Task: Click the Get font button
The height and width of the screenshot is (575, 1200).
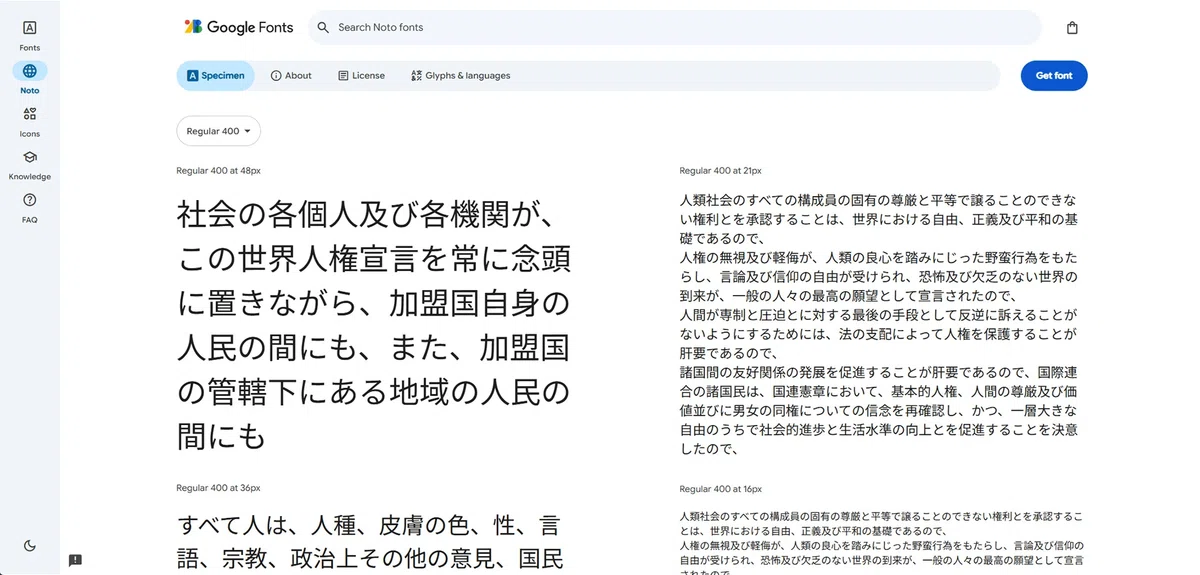Action: (x=1054, y=76)
